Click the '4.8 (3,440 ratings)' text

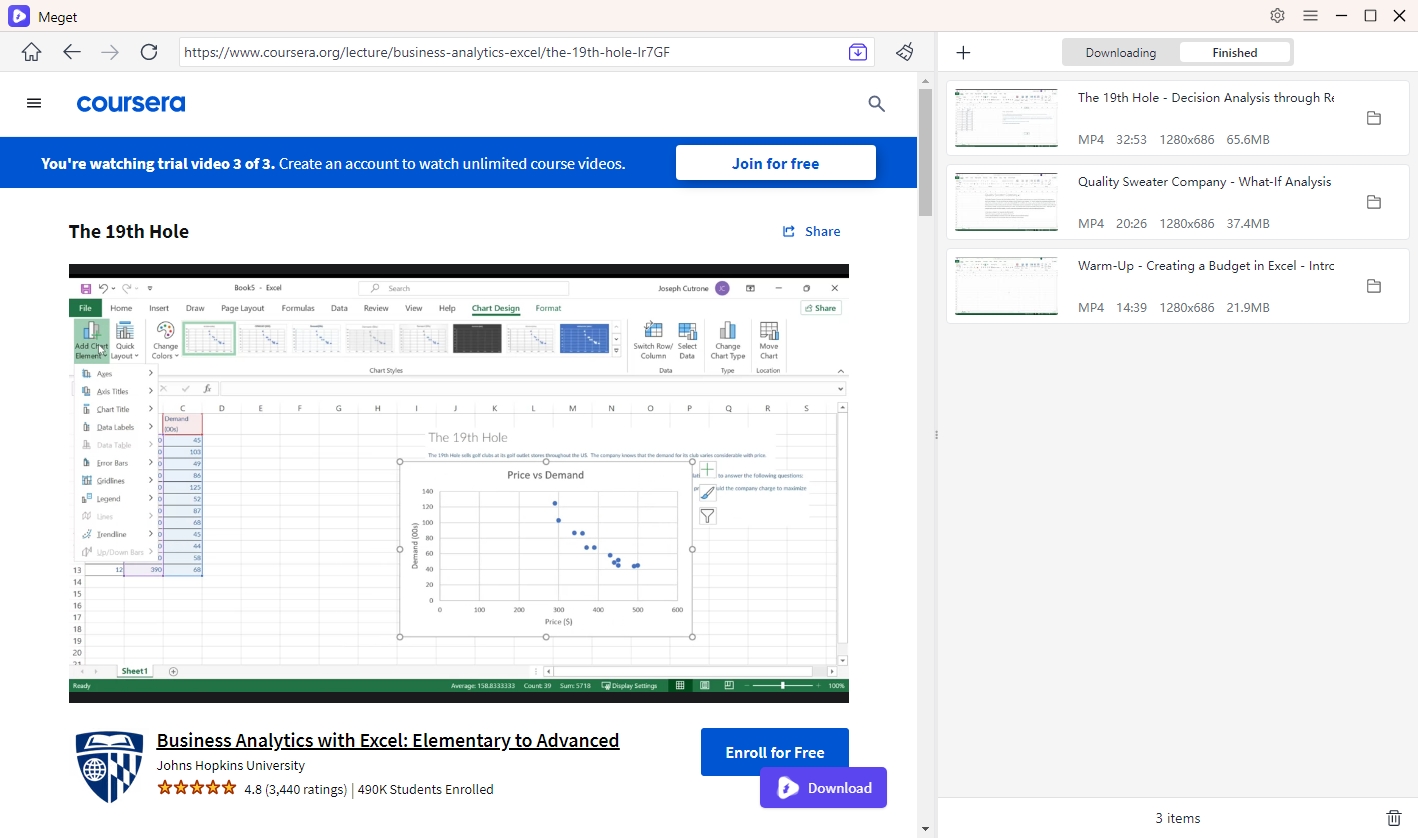(296, 789)
